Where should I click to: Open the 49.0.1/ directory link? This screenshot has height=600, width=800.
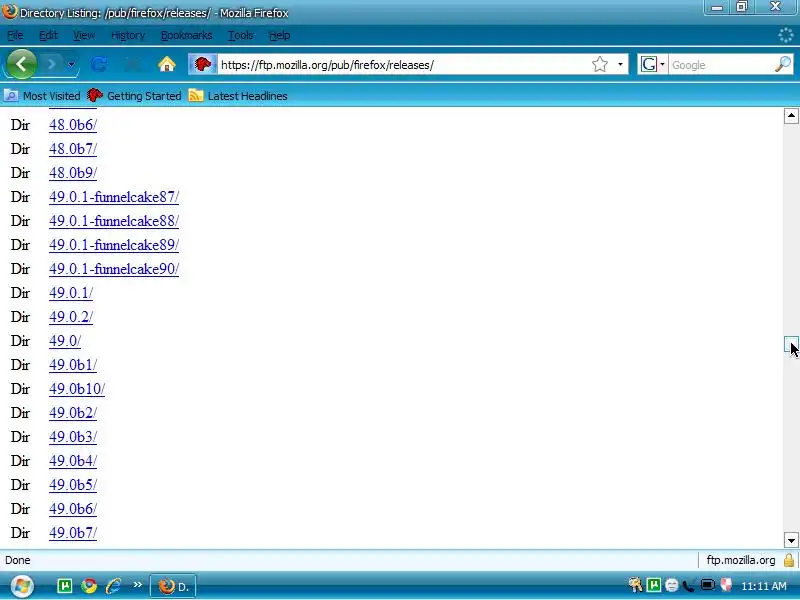[71, 293]
